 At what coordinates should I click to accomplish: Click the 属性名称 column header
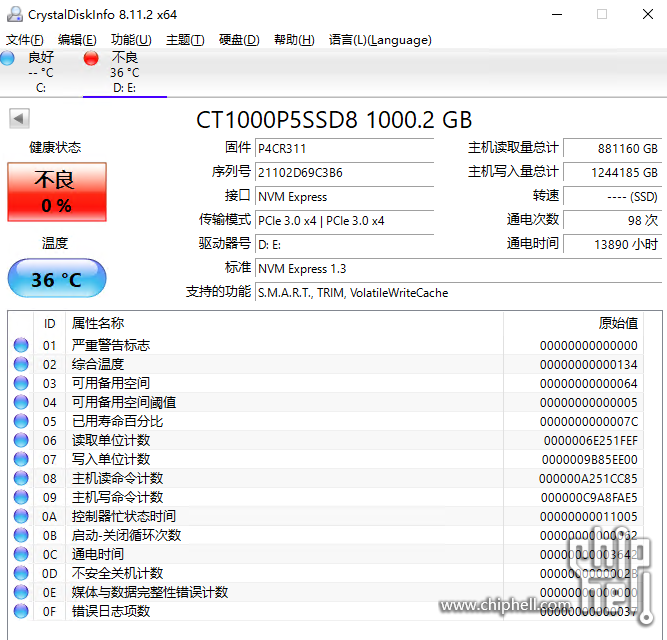pyautogui.click(x=284, y=323)
